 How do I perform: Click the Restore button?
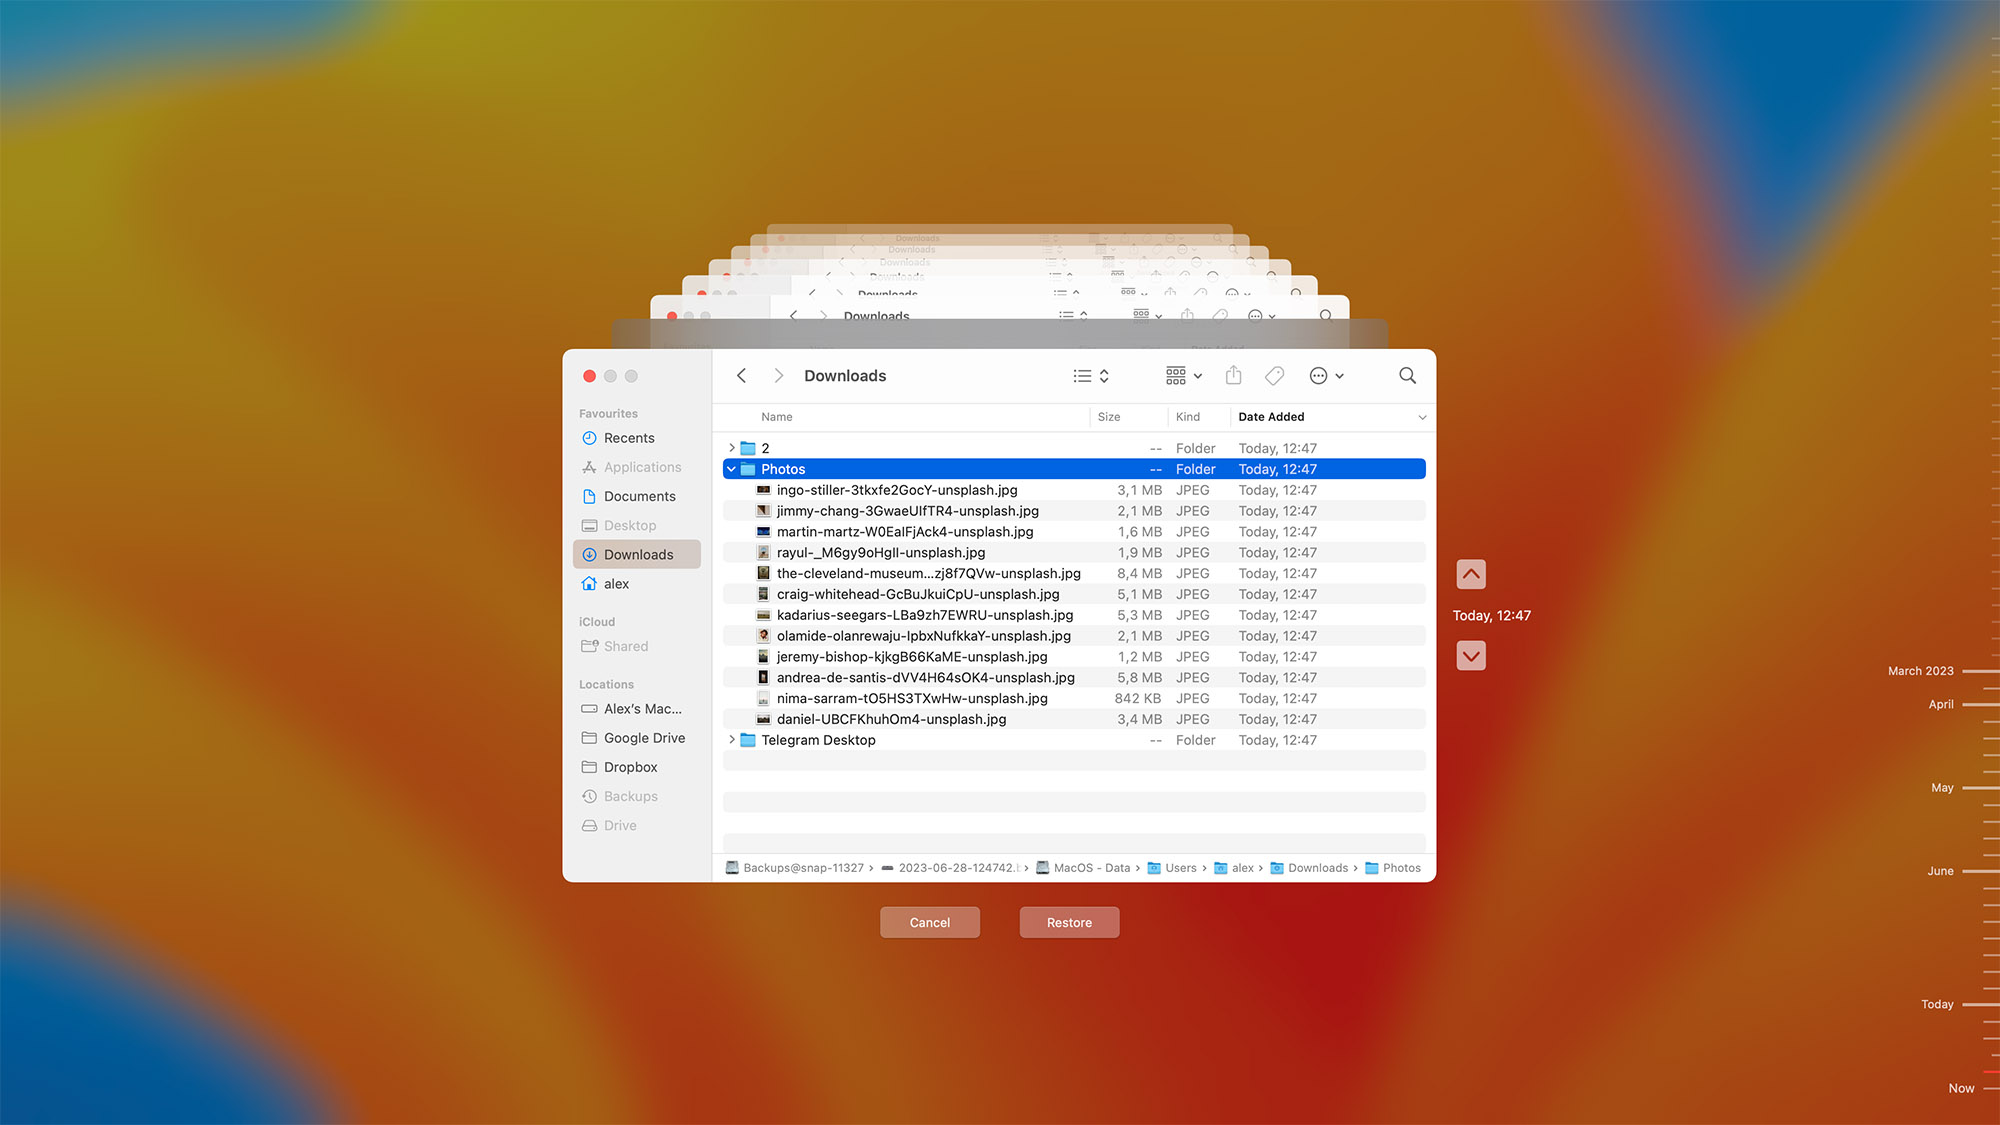pos(1069,922)
